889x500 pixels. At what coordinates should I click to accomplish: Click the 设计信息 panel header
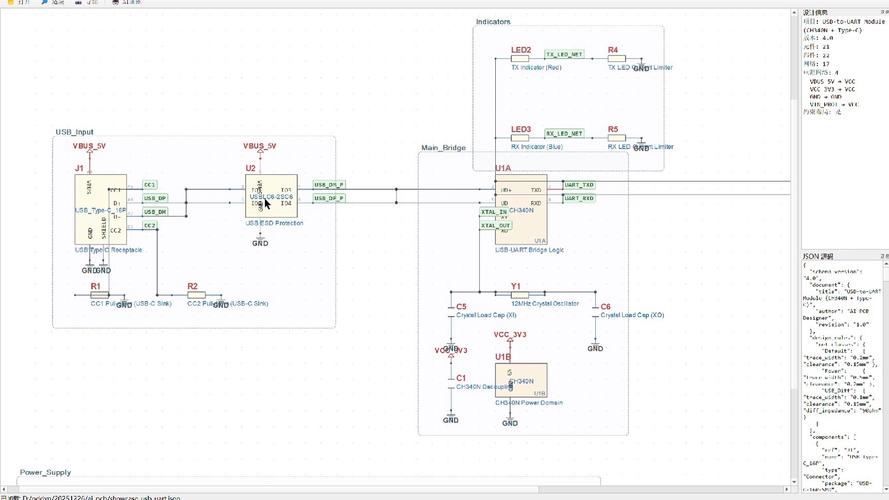tap(815, 12)
